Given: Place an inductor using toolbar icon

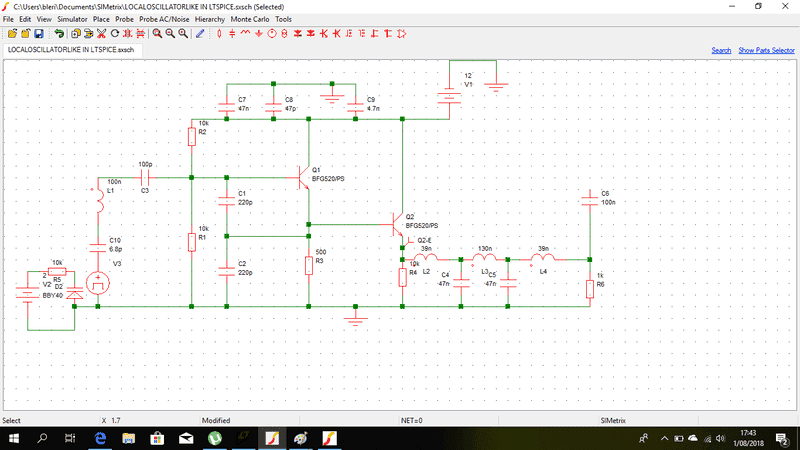Looking at the screenshot, I should pyautogui.click(x=246, y=33).
